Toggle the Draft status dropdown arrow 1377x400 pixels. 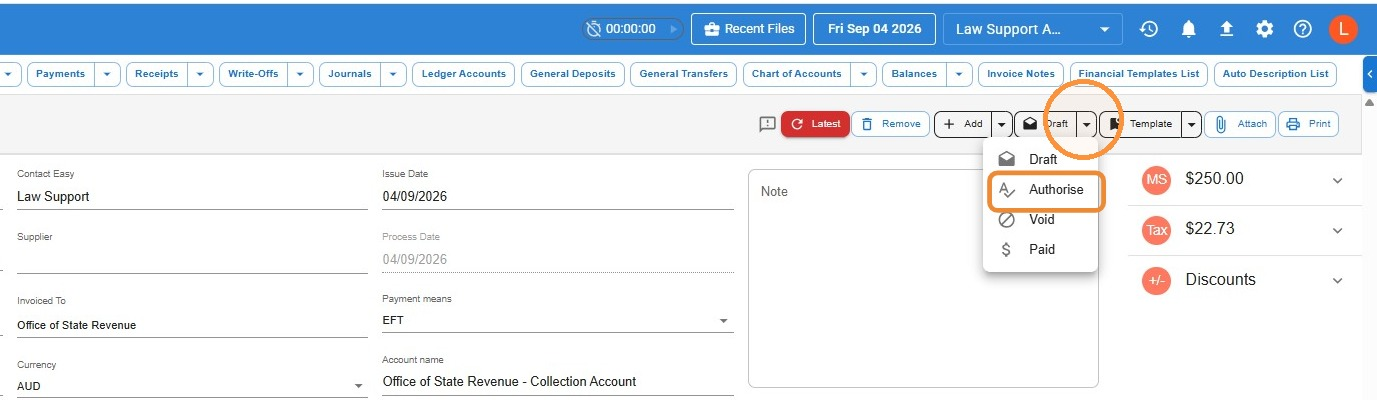(1087, 124)
